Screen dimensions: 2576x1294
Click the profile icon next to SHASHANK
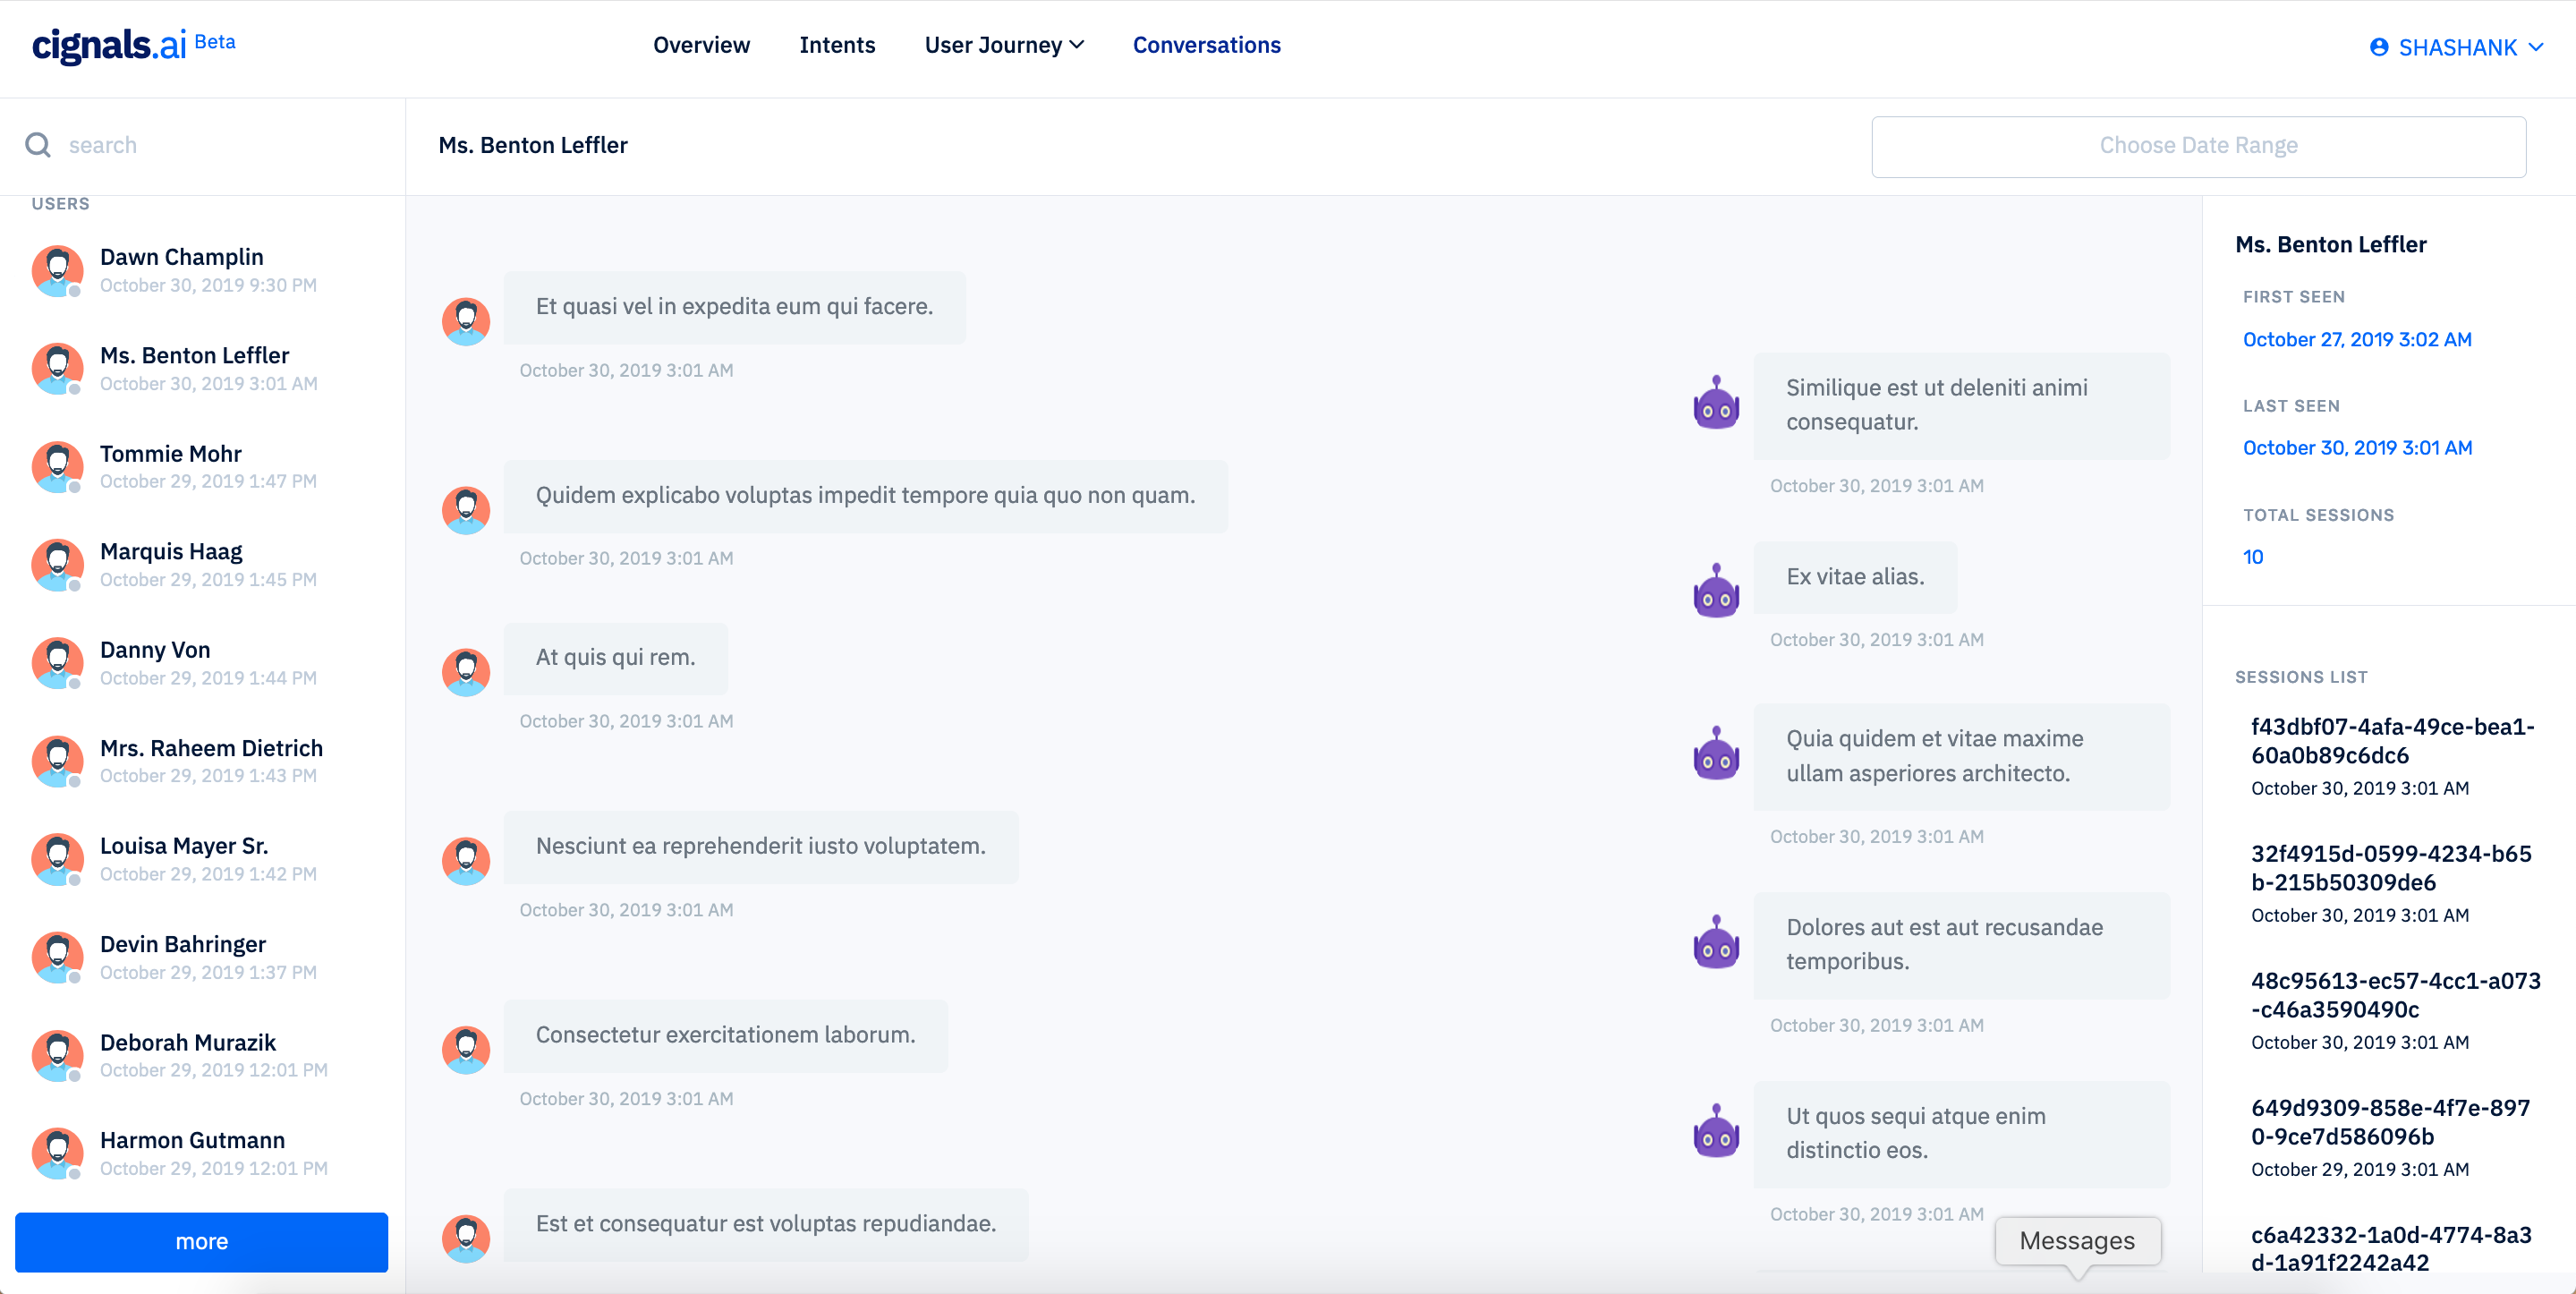click(x=2379, y=47)
